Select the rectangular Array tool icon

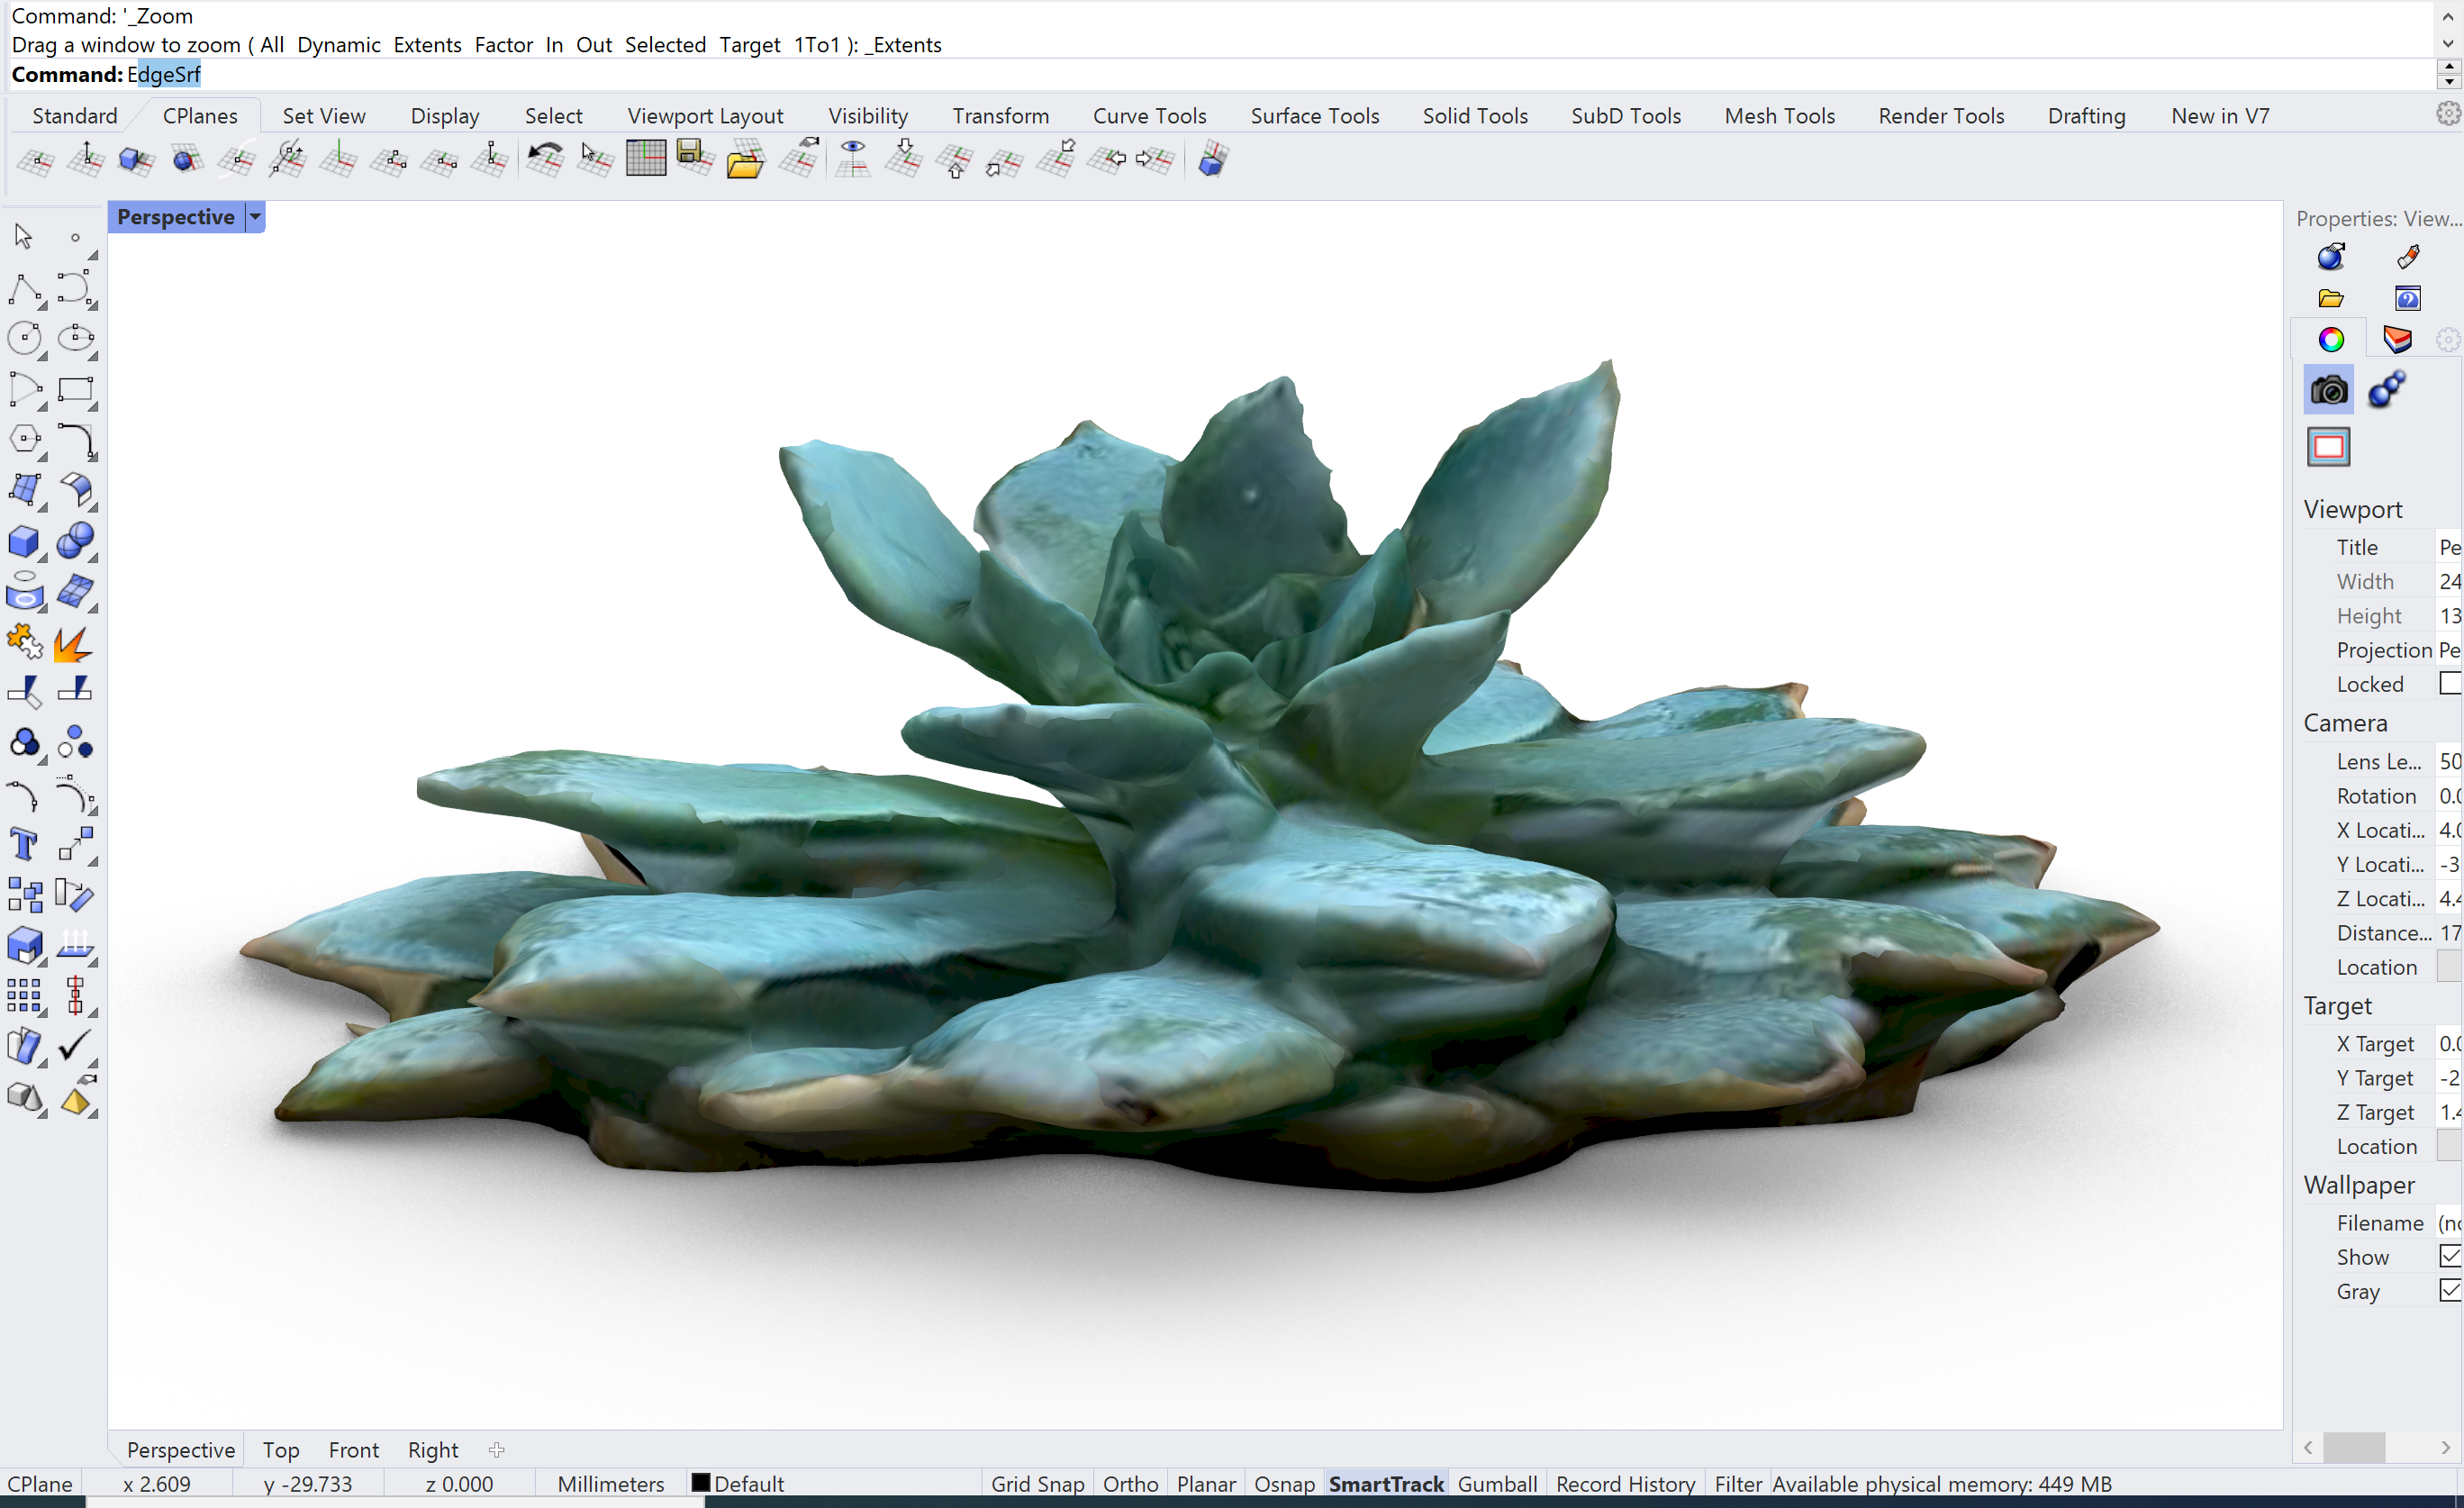(24, 996)
